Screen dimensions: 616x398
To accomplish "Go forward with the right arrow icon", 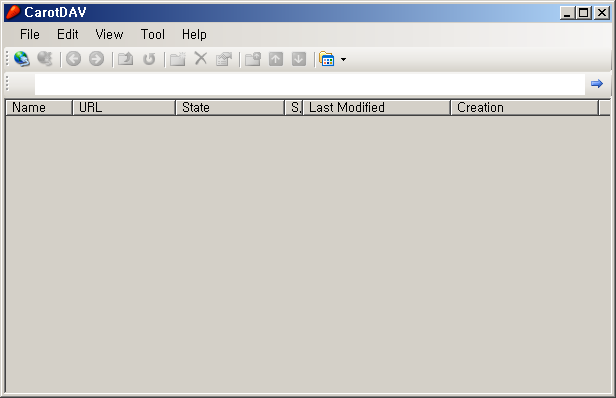I will point(97,59).
